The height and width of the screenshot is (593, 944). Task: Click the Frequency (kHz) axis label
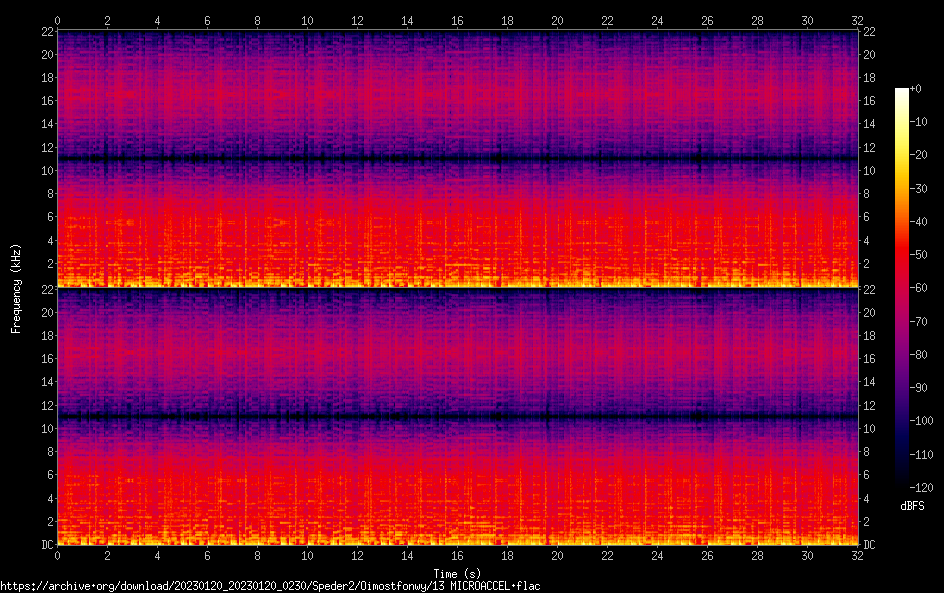(x=16, y=288)
